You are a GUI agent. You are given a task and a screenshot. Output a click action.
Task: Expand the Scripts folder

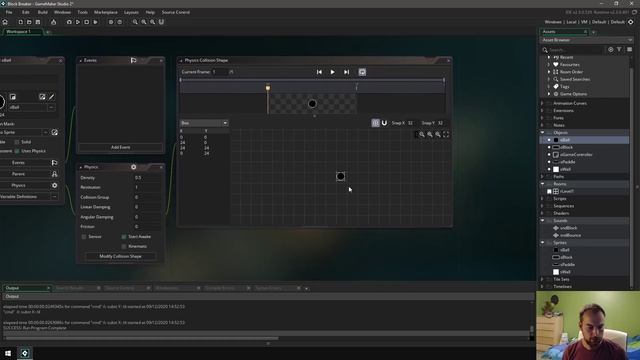point(542,199)
